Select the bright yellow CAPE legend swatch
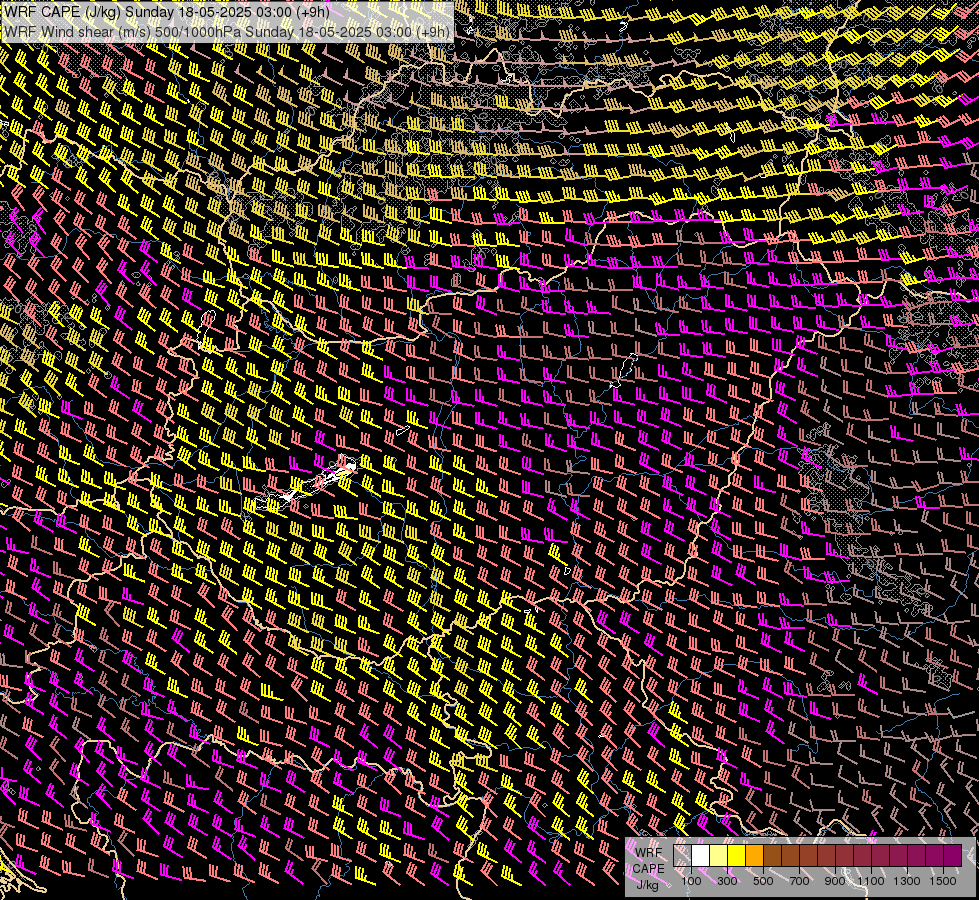Image resolution: width=979 pixels, height=900 pixels. (x=737, y=855)
